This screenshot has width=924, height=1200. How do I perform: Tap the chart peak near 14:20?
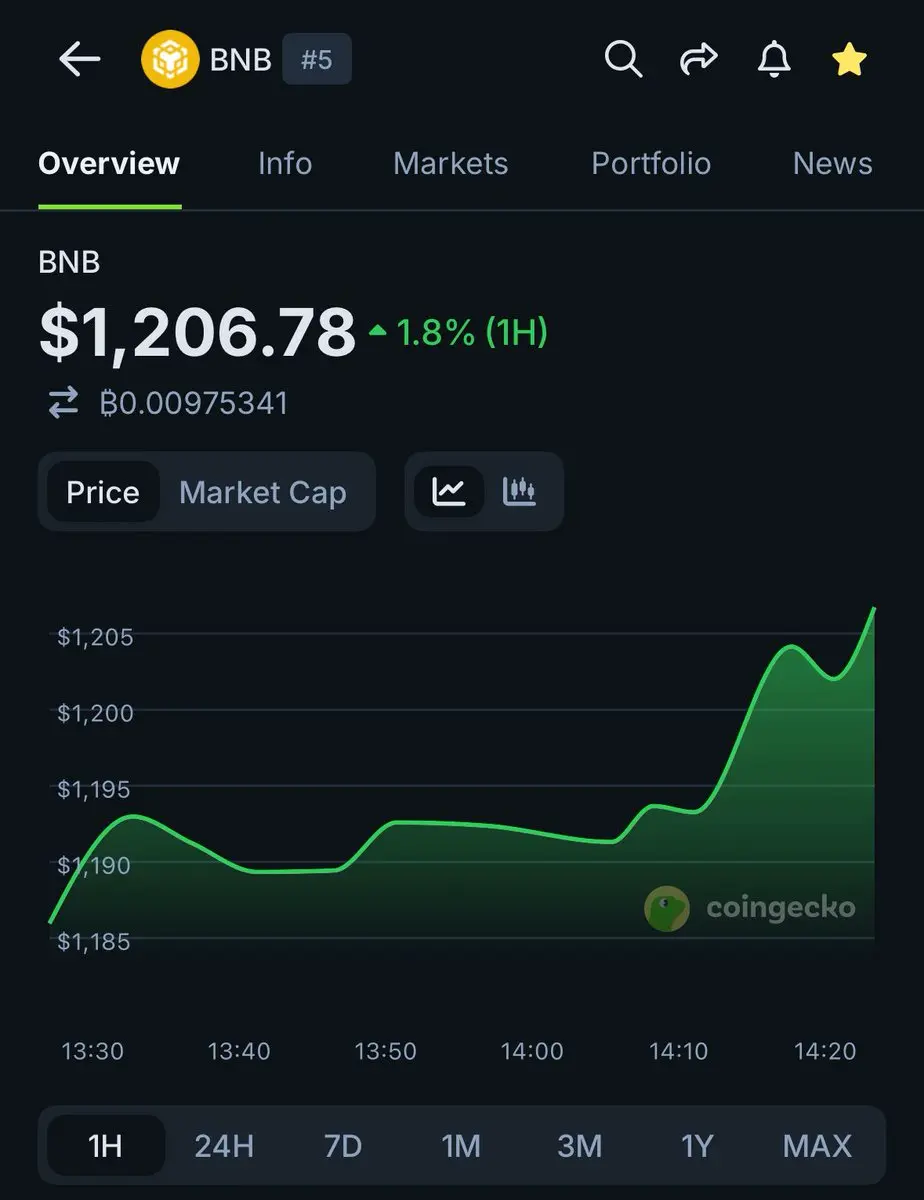coord(790,647)
